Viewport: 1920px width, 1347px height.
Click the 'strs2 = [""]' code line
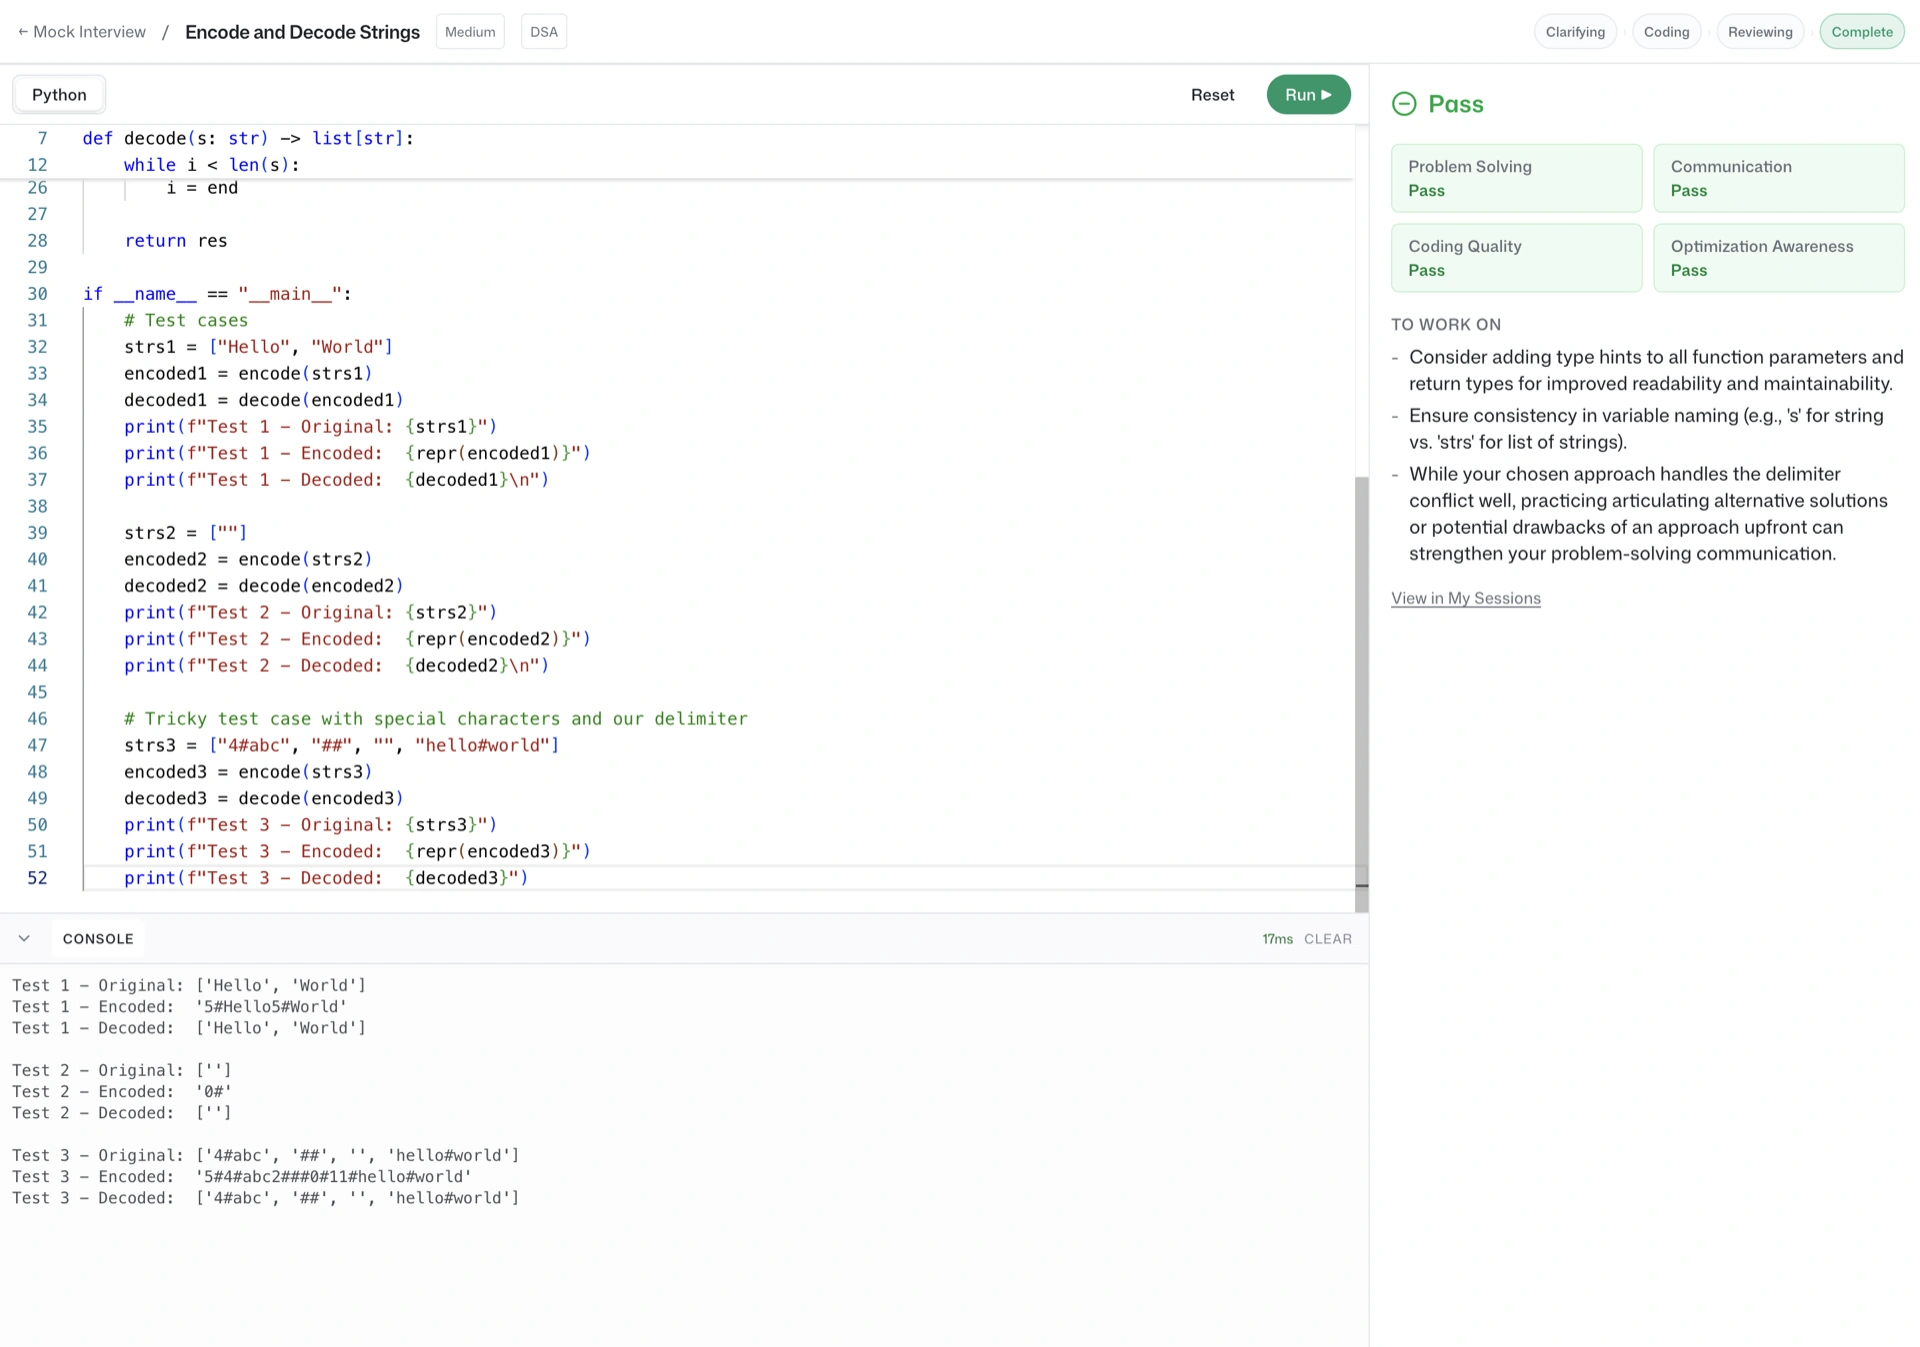tap(185, 533)
